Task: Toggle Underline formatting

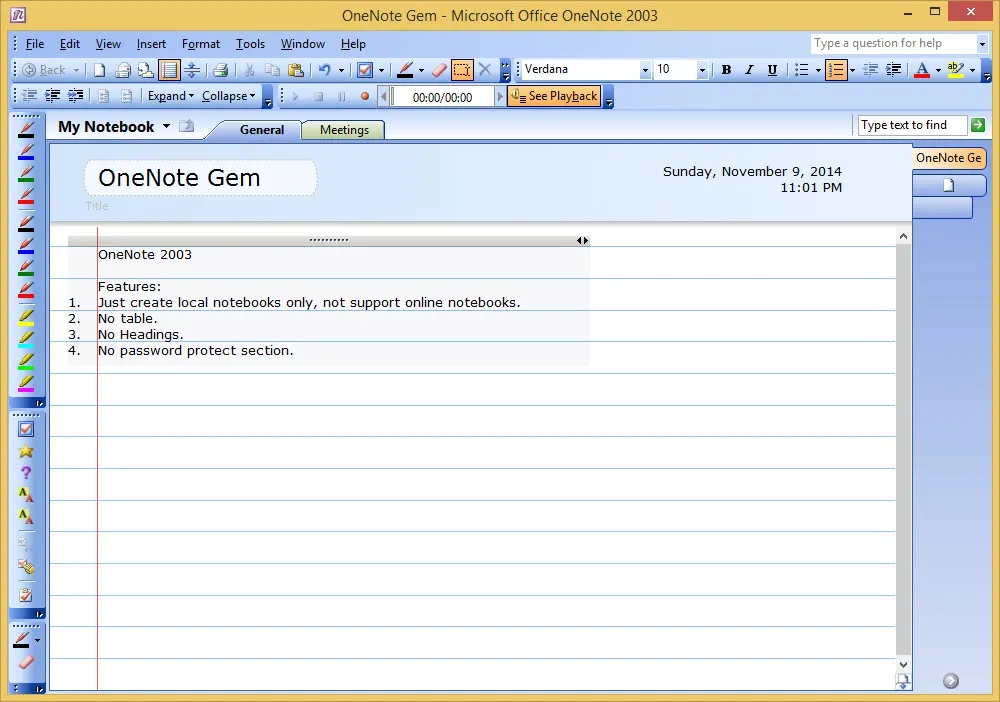Action: 772,70
